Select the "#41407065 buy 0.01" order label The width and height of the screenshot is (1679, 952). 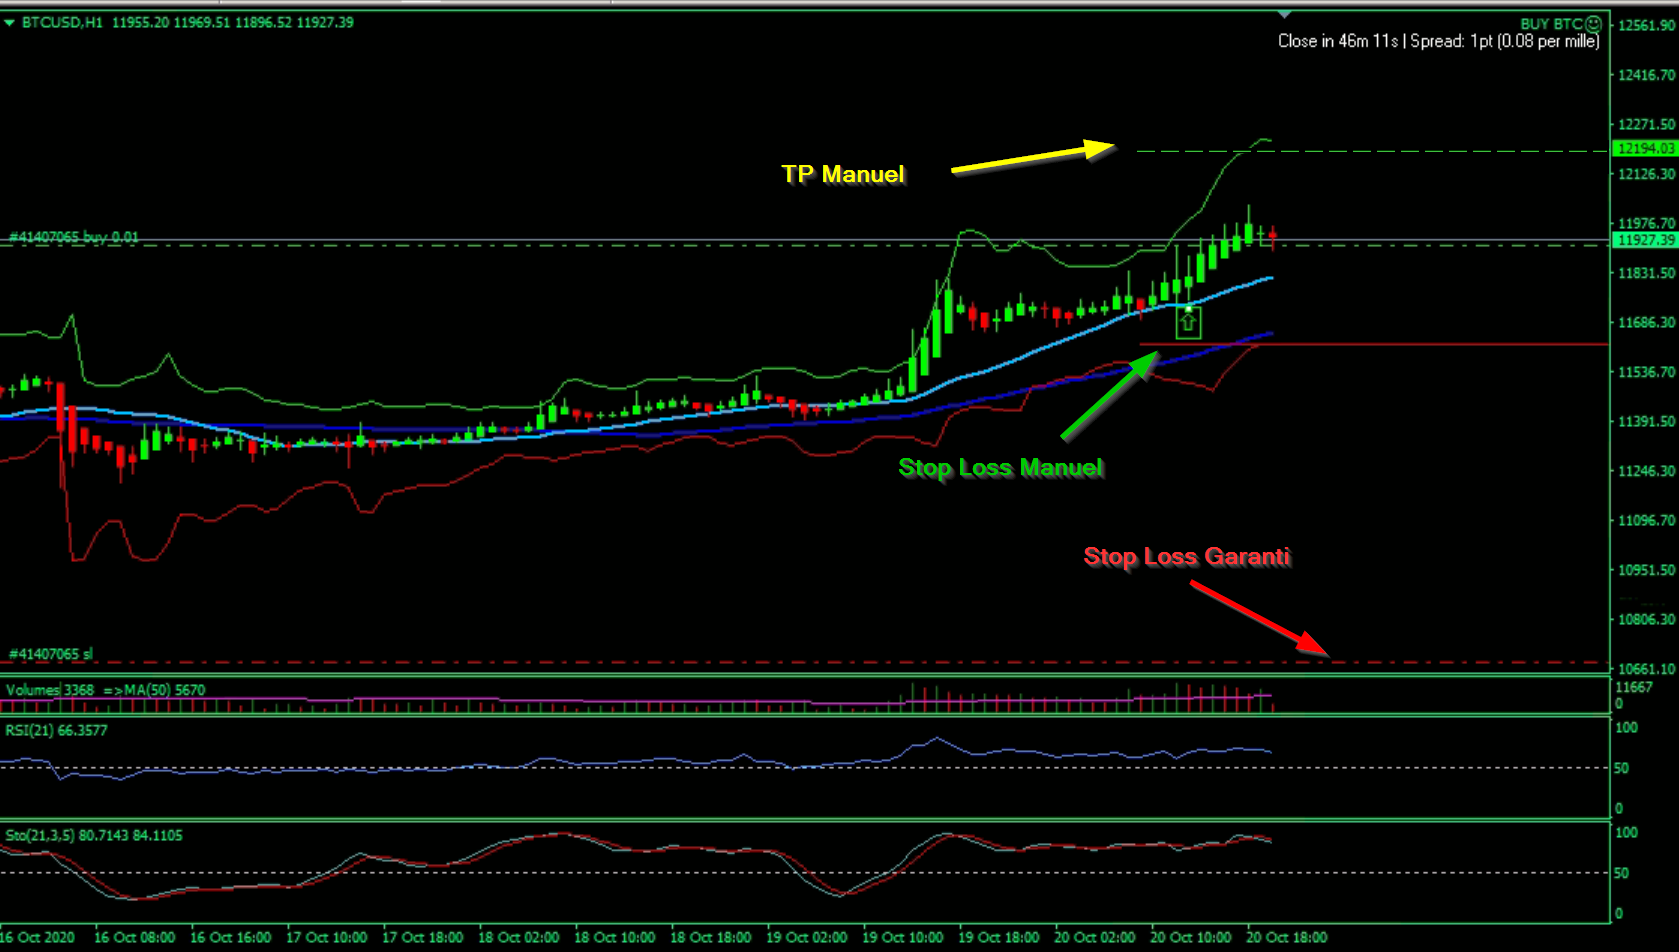tap(74, 237)
